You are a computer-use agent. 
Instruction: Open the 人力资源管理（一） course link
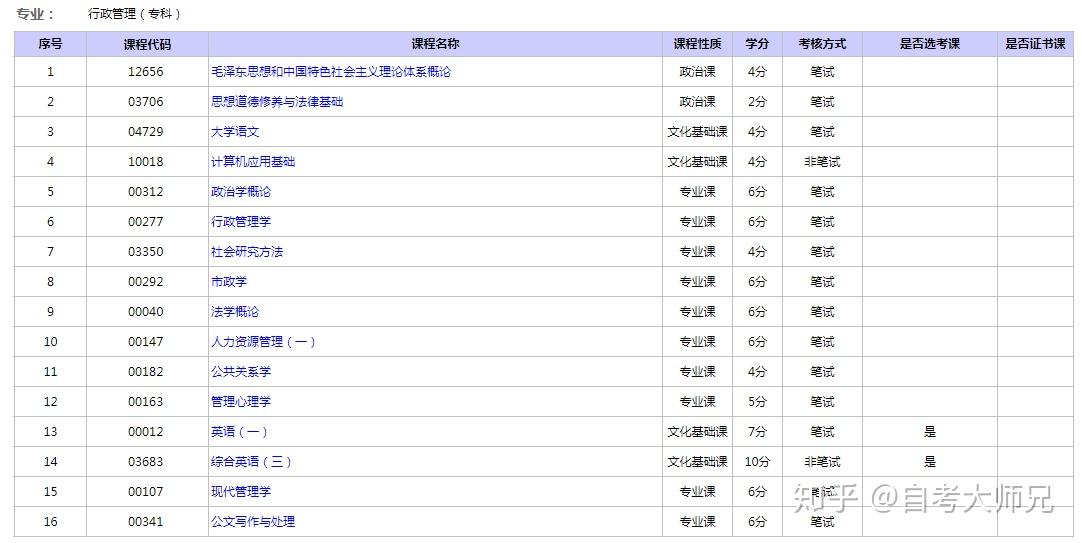tap(263, 342)
